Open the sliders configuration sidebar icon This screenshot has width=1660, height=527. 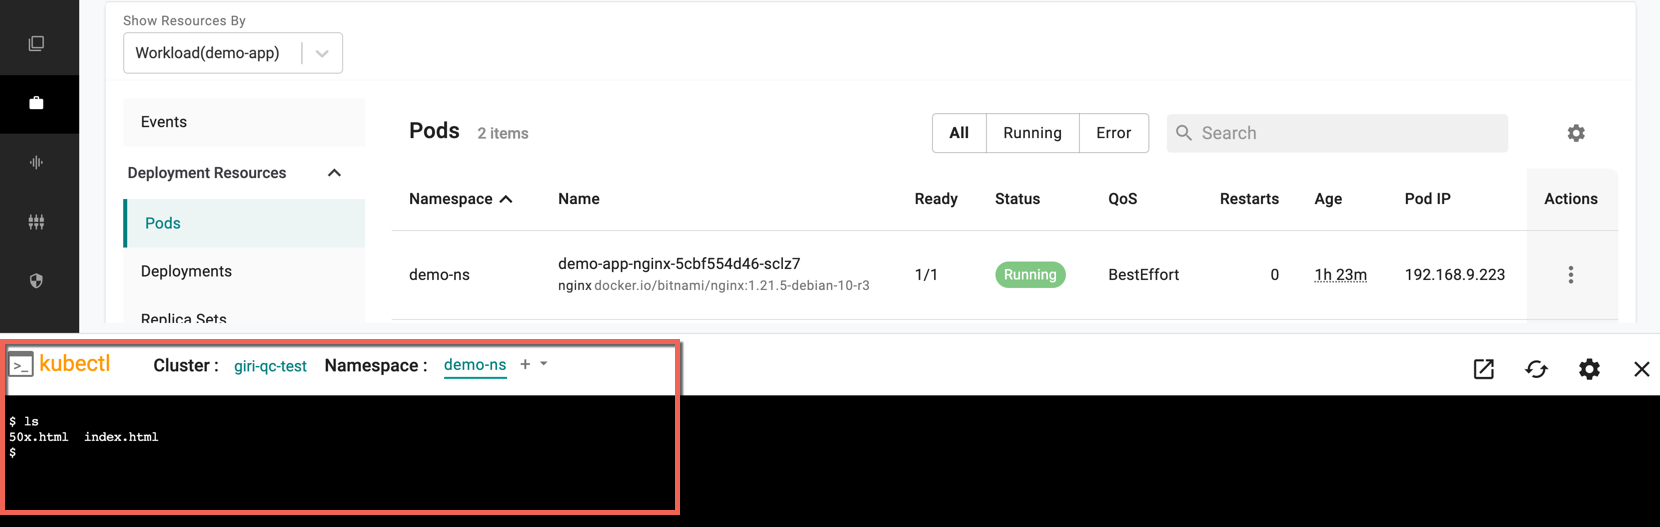pos(36,222)
